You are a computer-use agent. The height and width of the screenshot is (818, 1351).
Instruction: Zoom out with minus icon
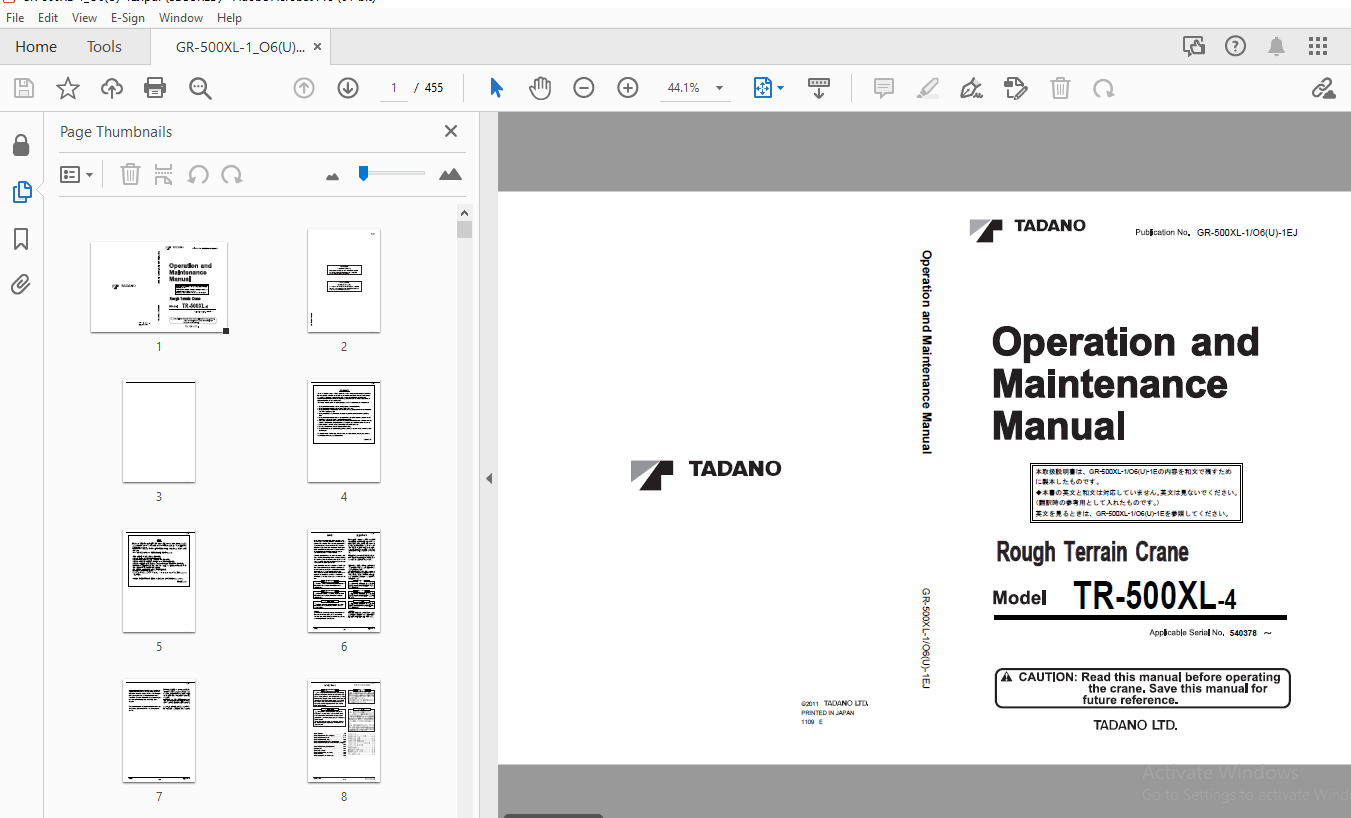coord(584,88)
